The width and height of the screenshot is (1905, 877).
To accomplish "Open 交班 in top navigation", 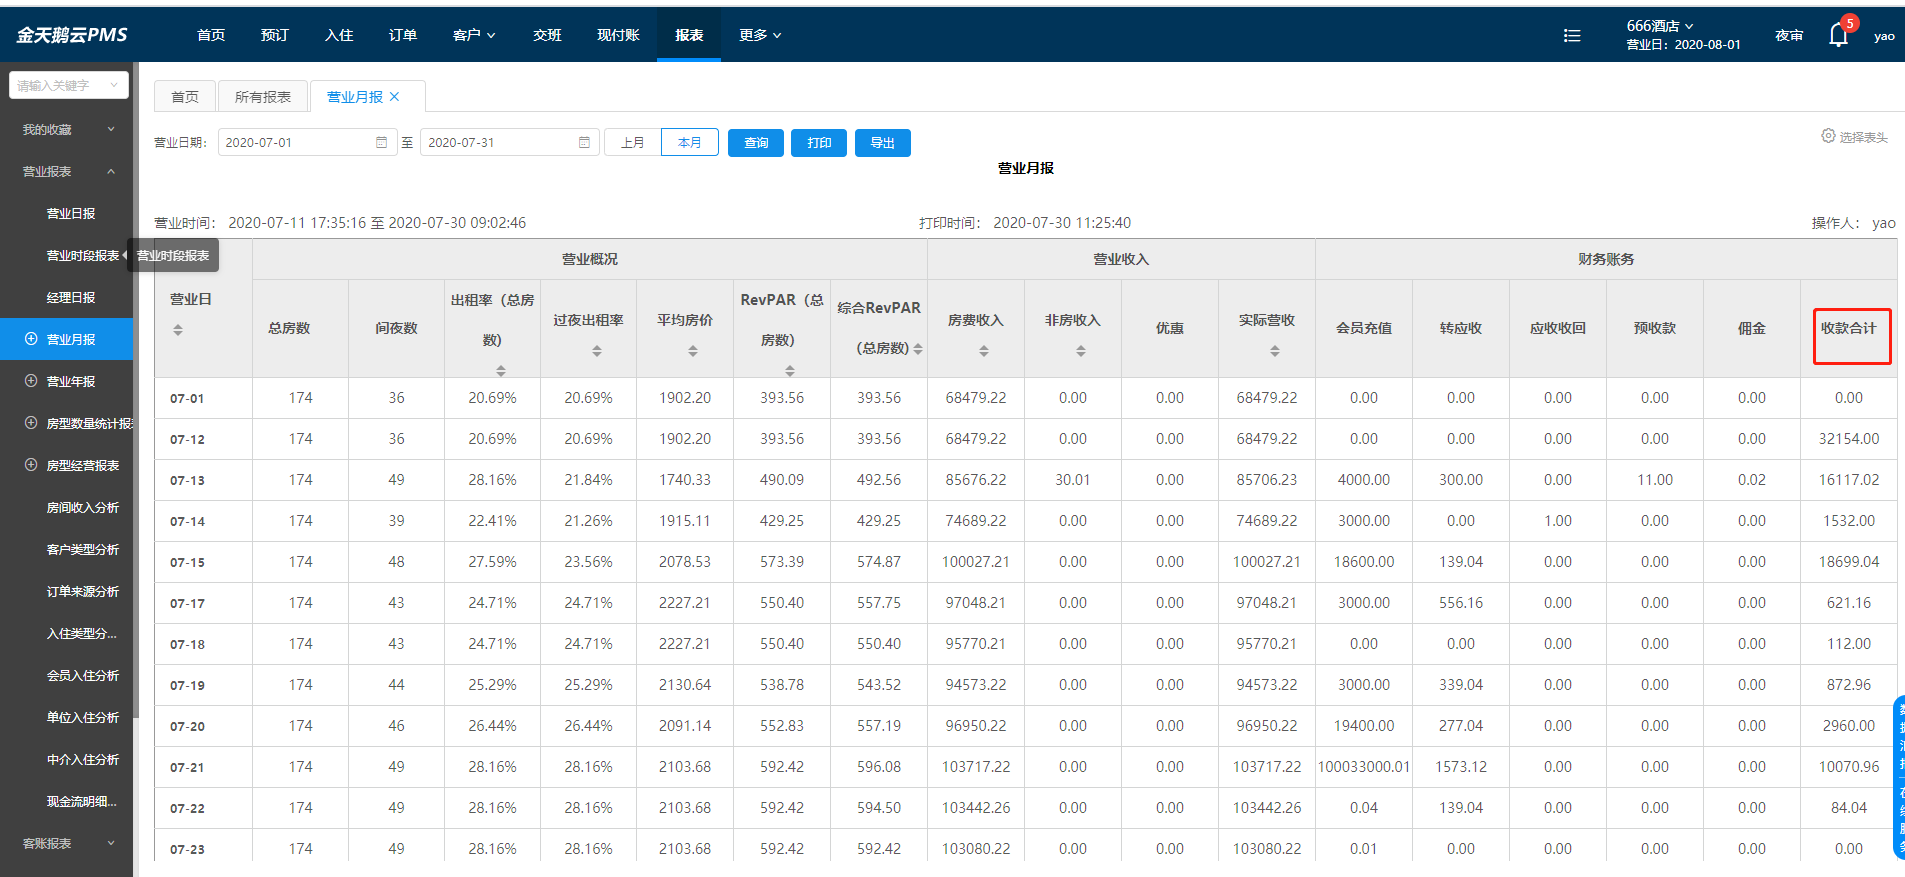I will click(x=547, y=35).
